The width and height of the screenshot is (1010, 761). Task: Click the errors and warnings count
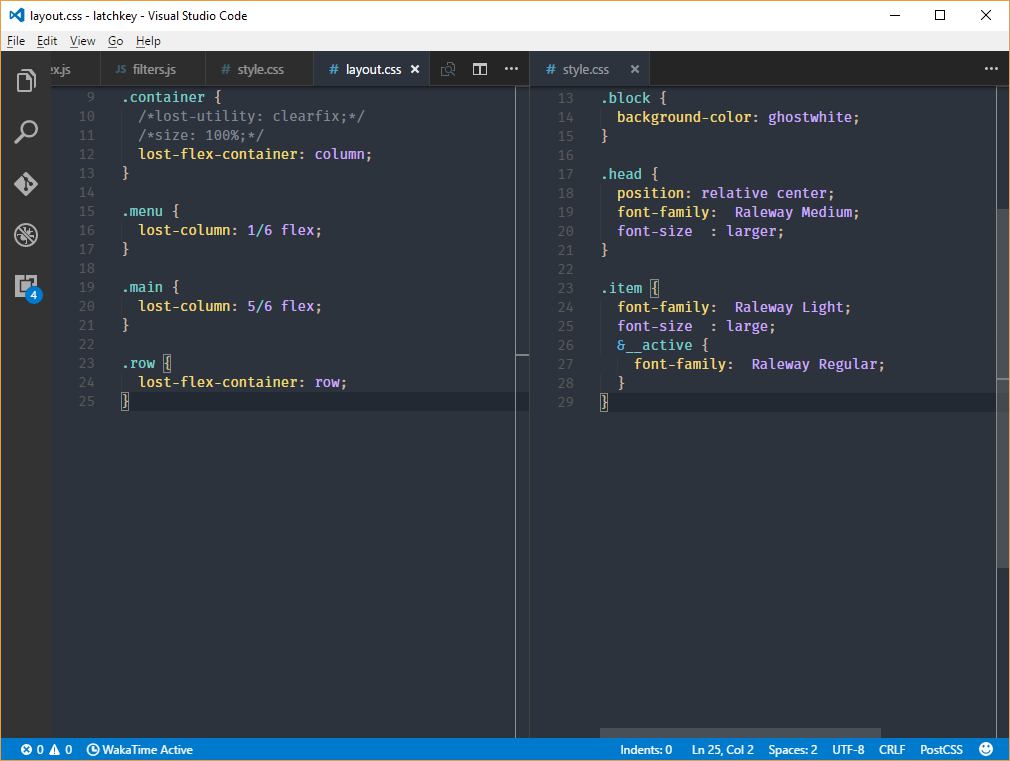click(x=46, y=749)
